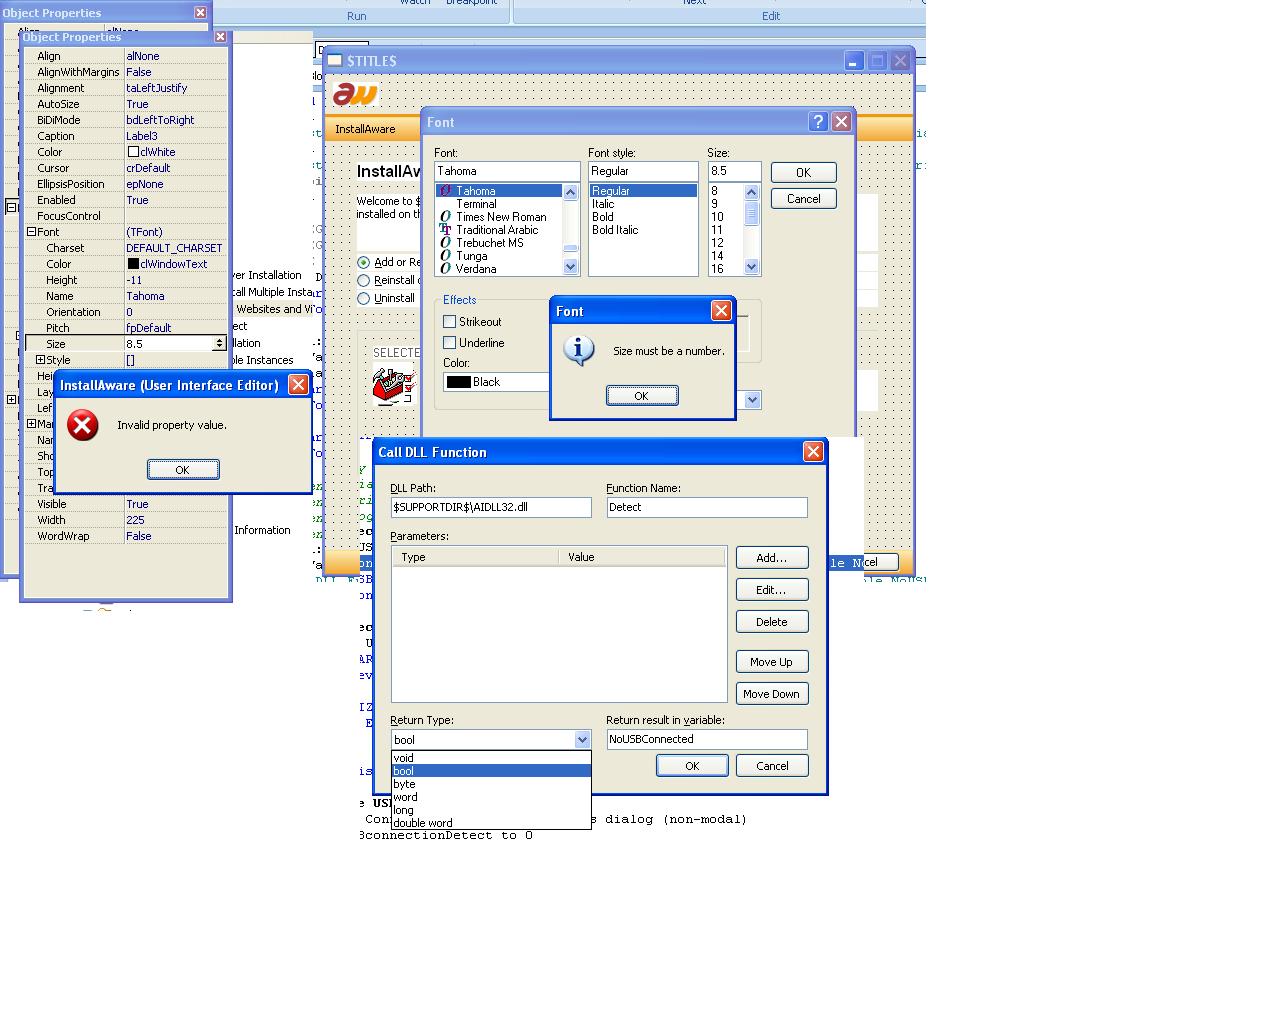
Task: Click the $TITLE$ window title bar icon
Action: coord(336,60)
